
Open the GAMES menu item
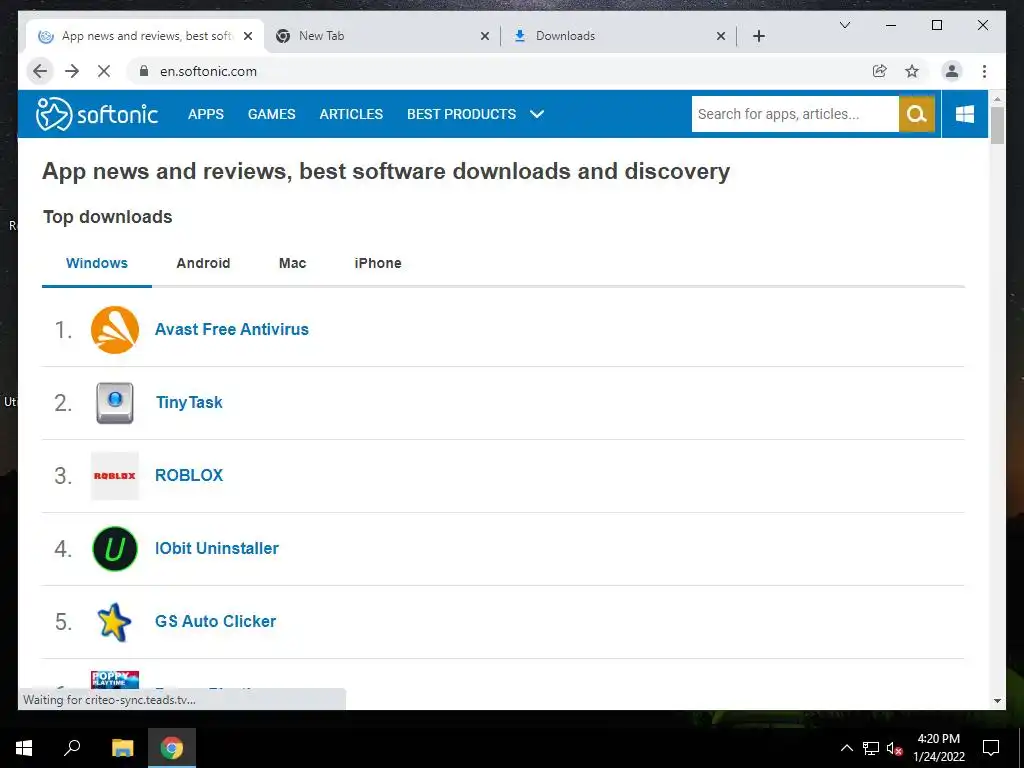click(272, 114)
